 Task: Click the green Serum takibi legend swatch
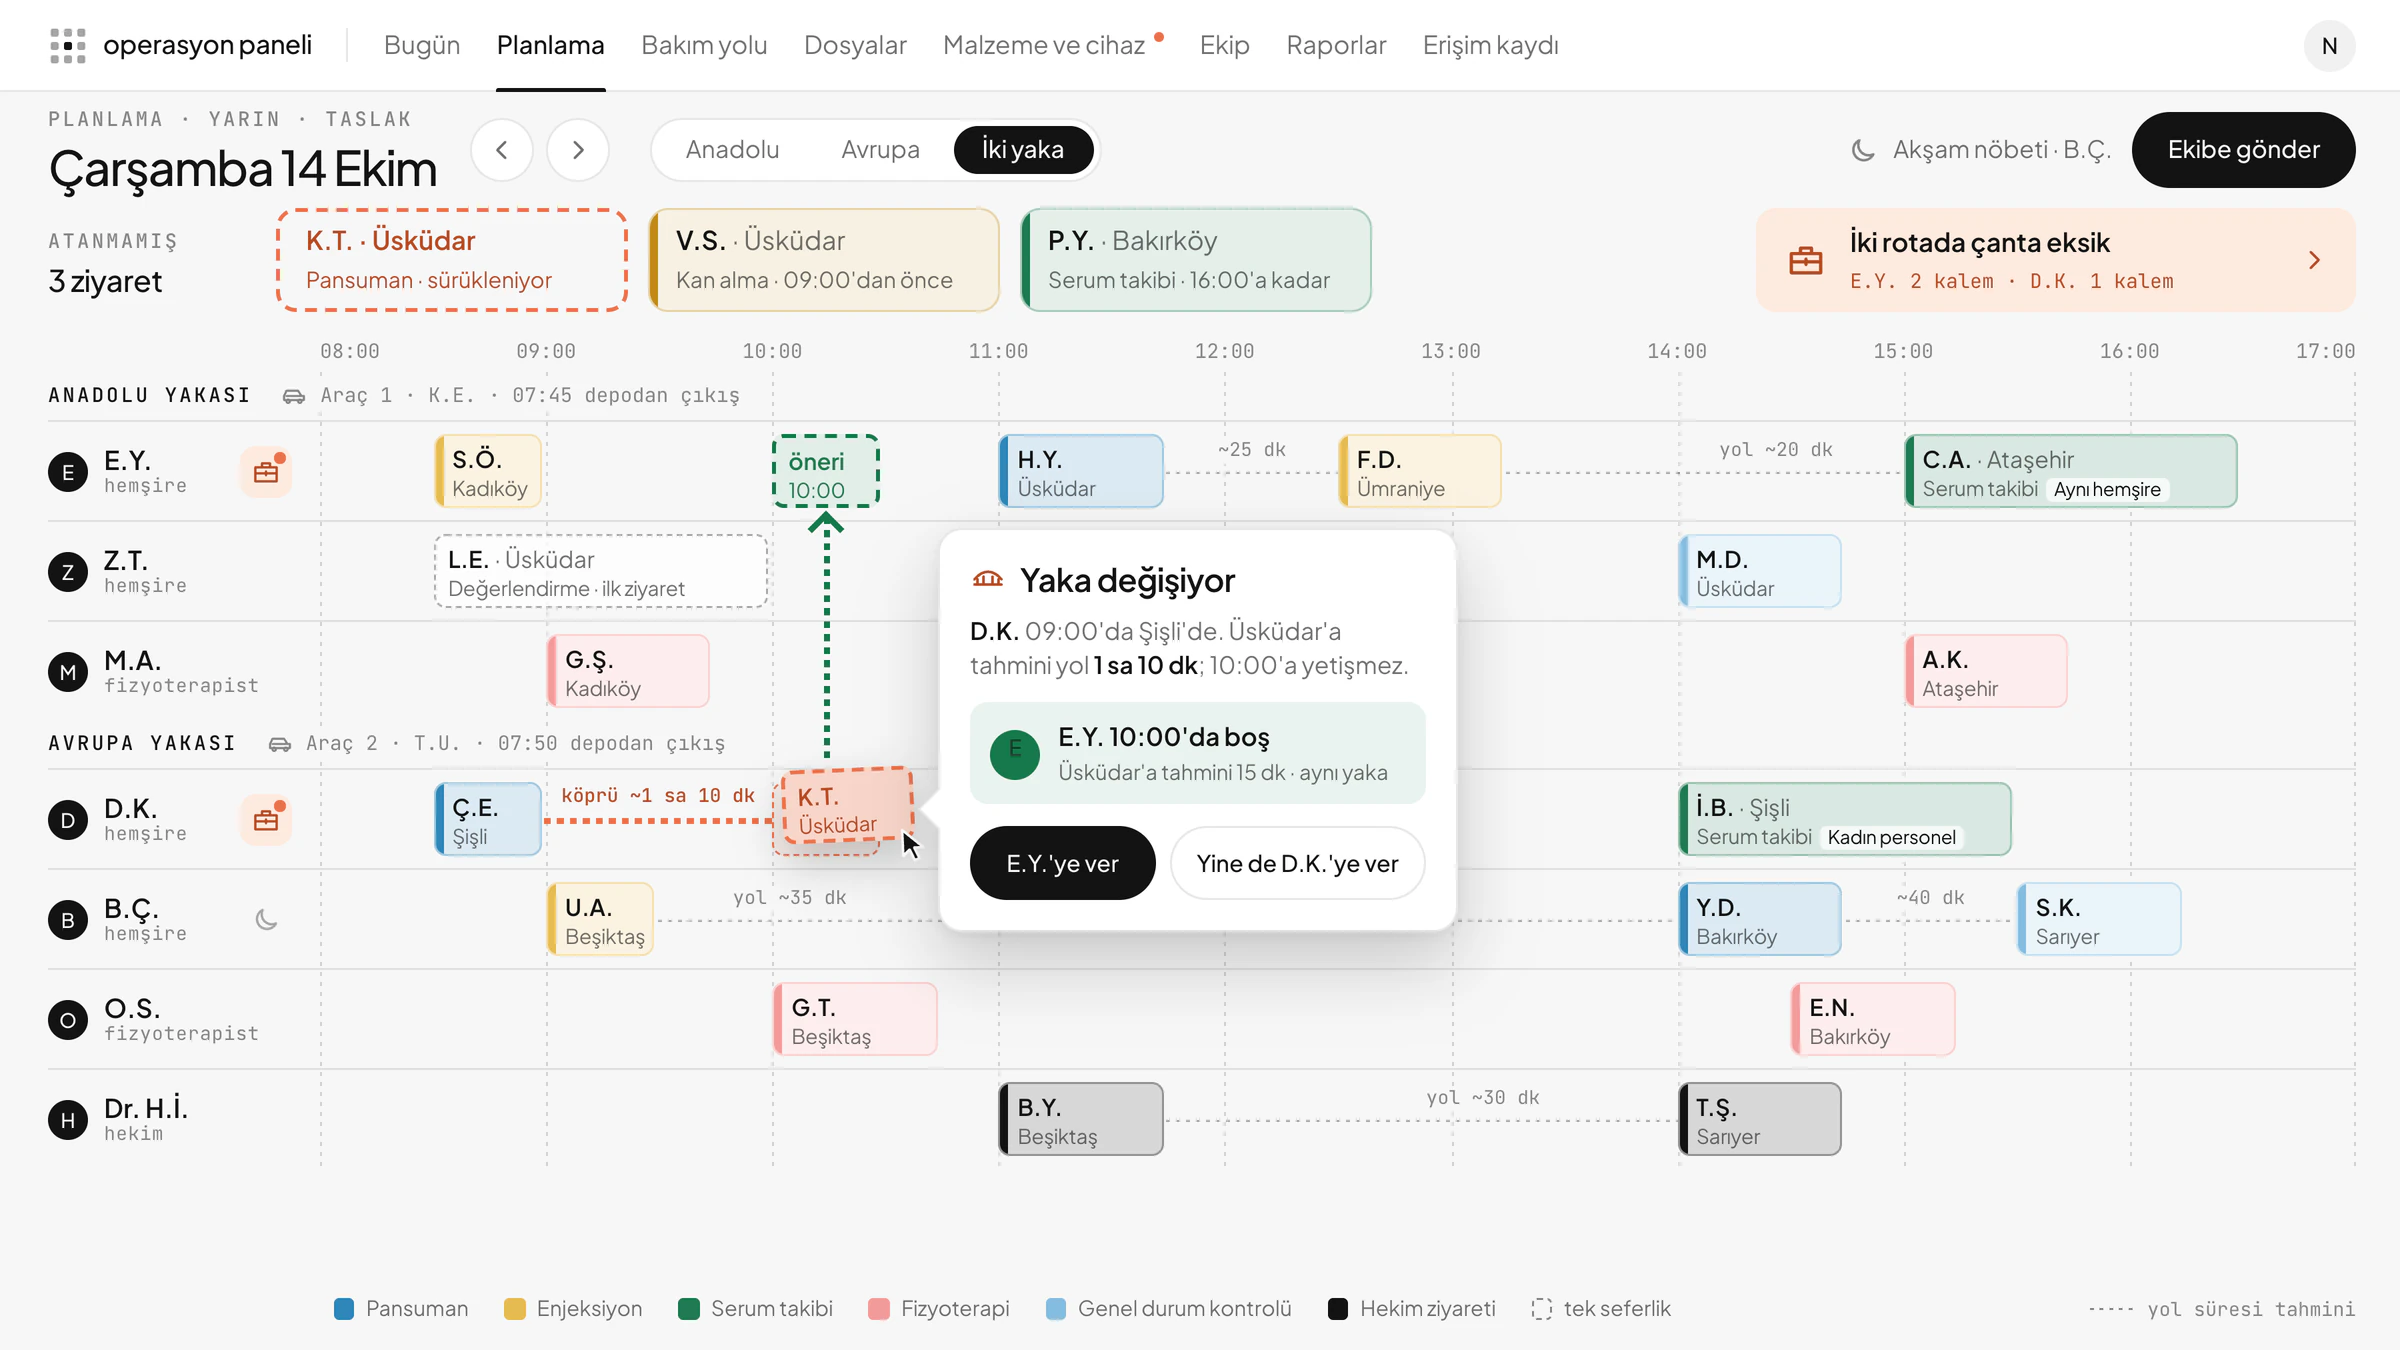[688, 1308]
